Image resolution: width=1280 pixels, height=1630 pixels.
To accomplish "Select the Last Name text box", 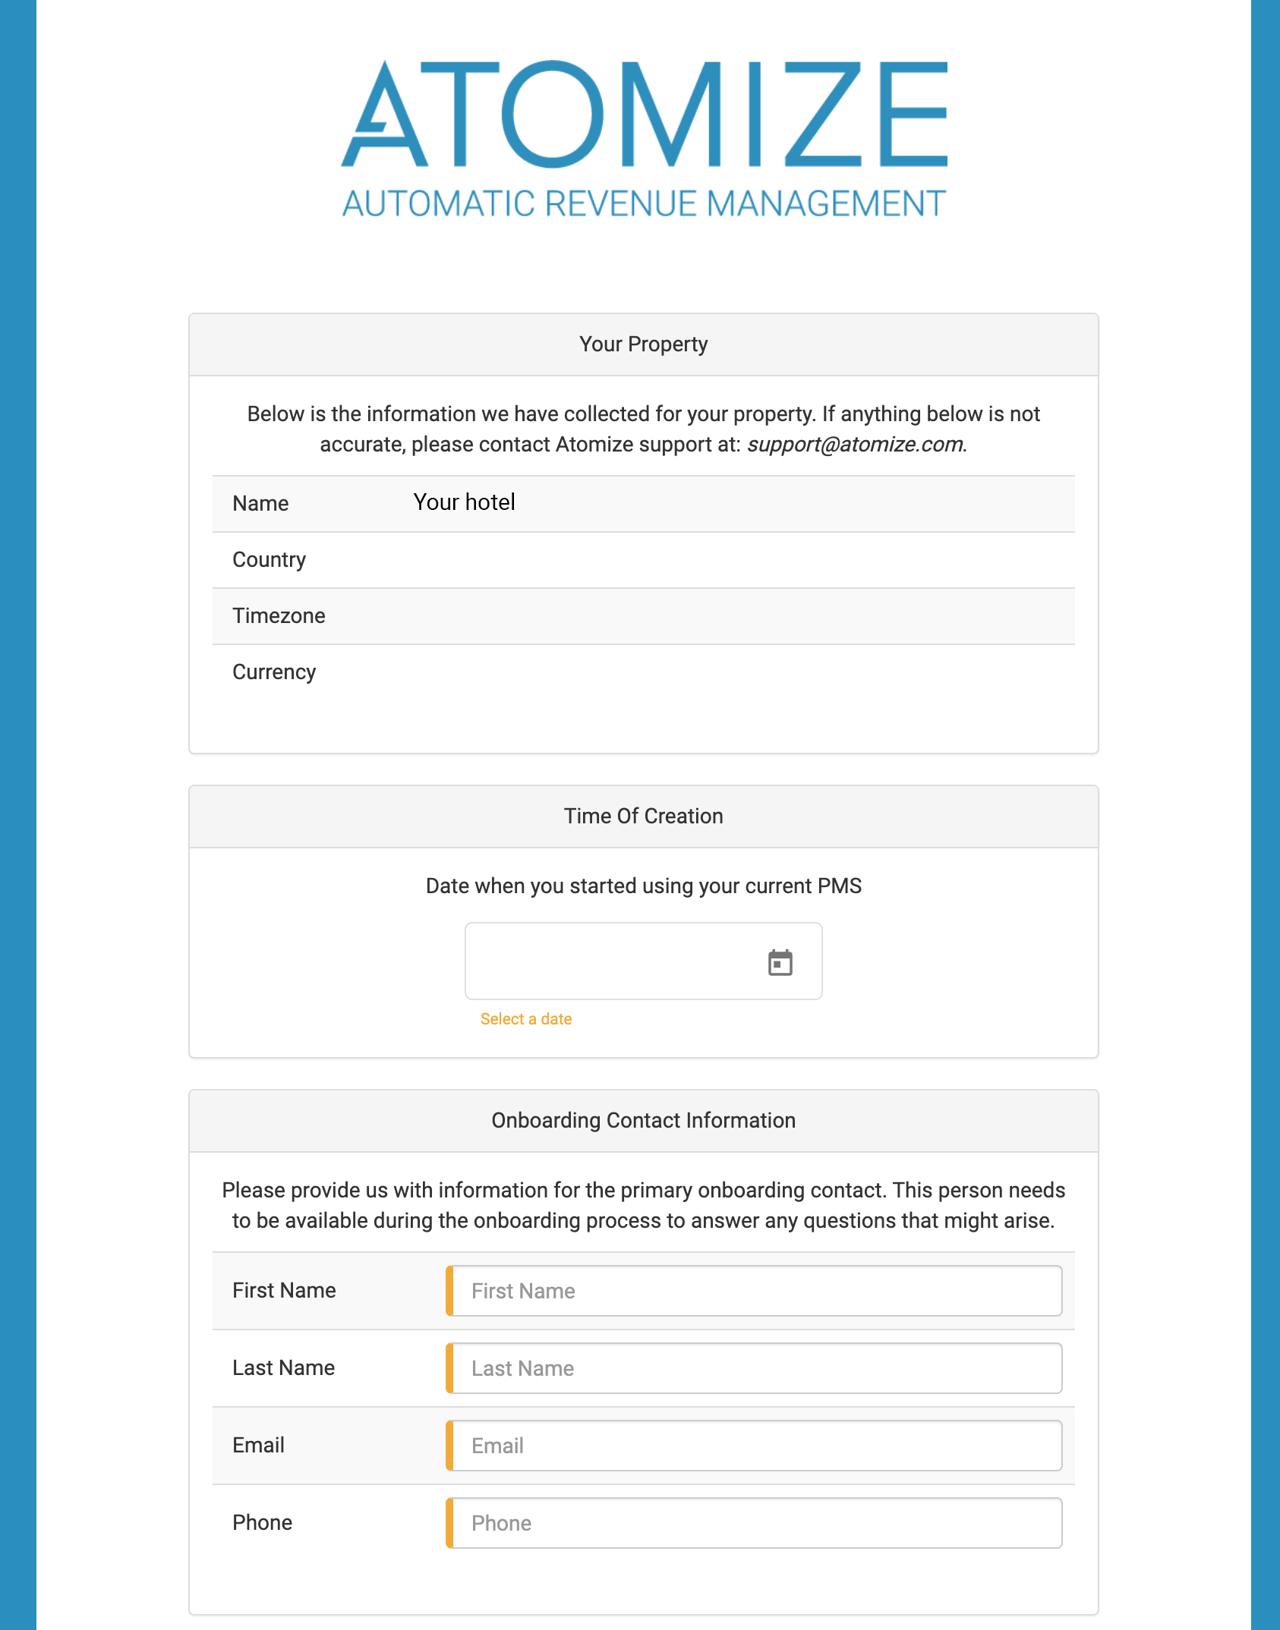I will (755, 1368).
